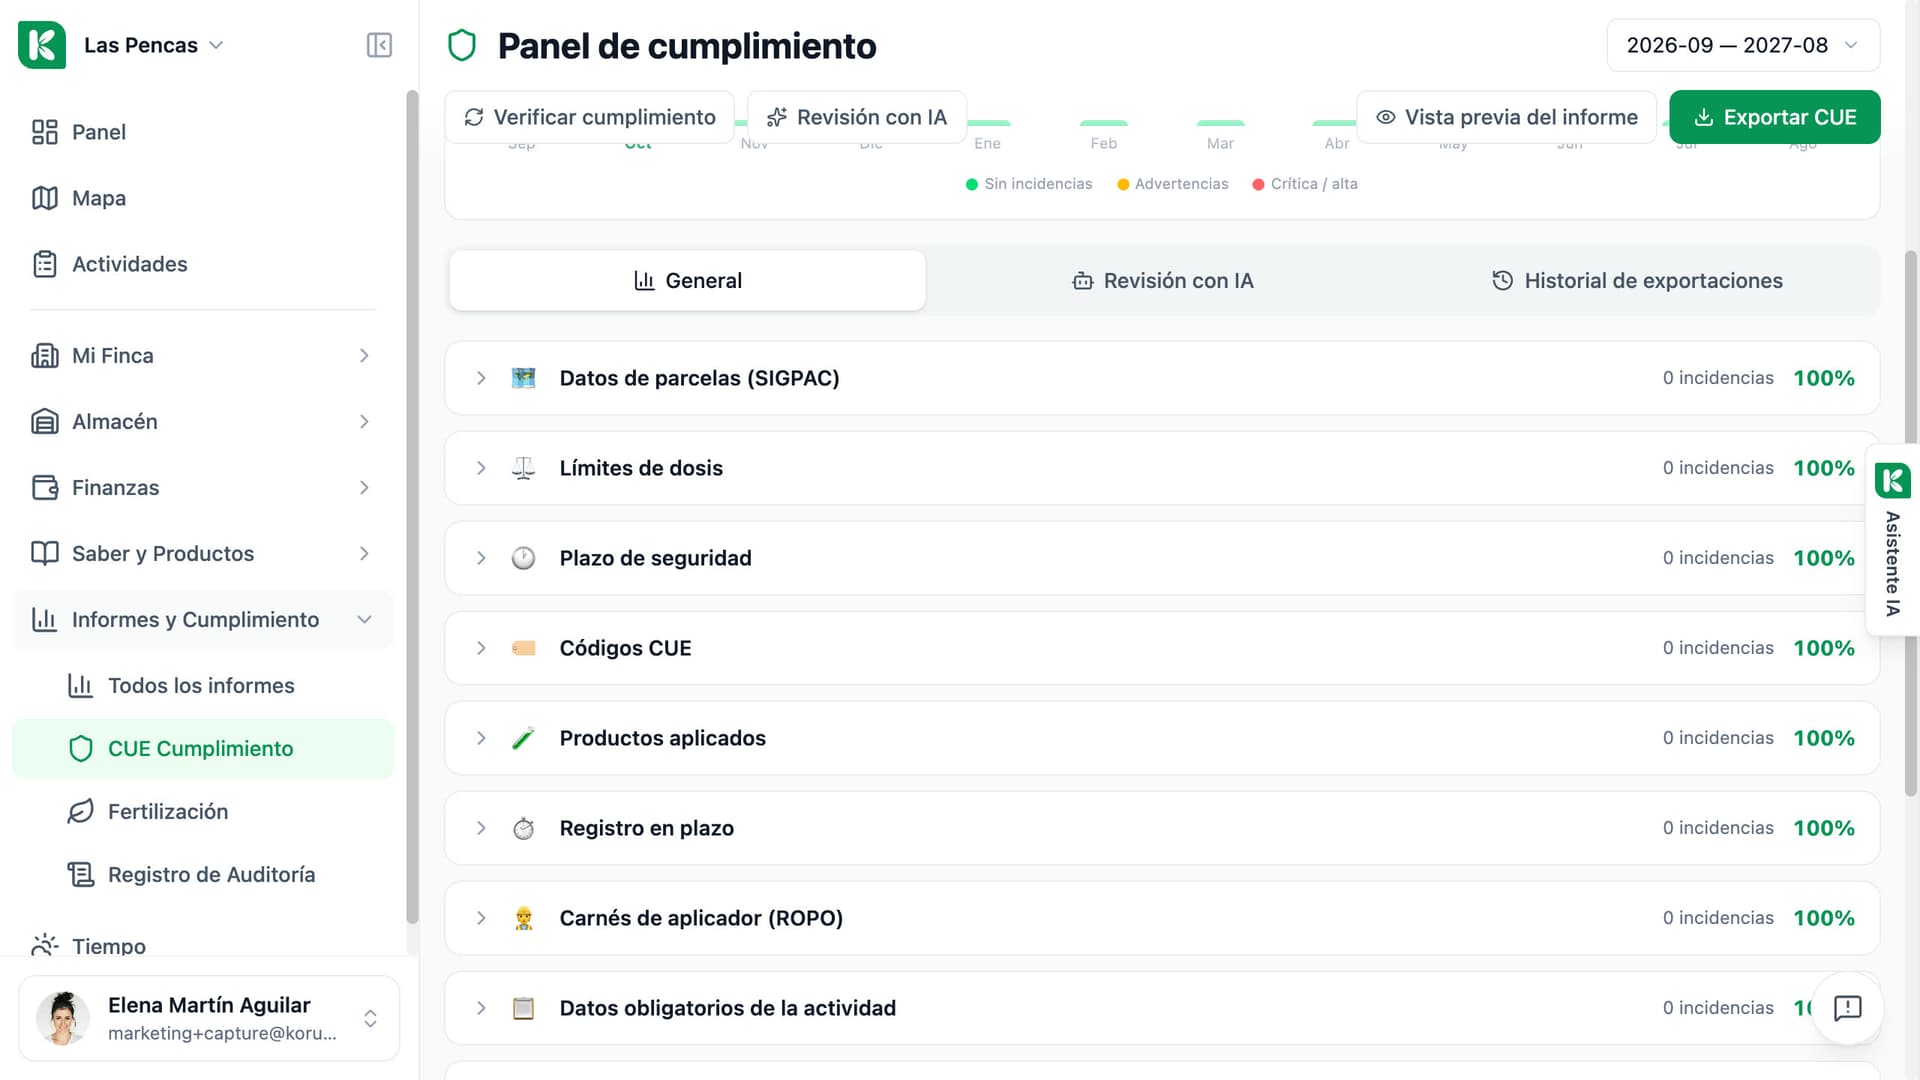
Task: Expand the Plazo de seguridad row
Action: point(481,558)
